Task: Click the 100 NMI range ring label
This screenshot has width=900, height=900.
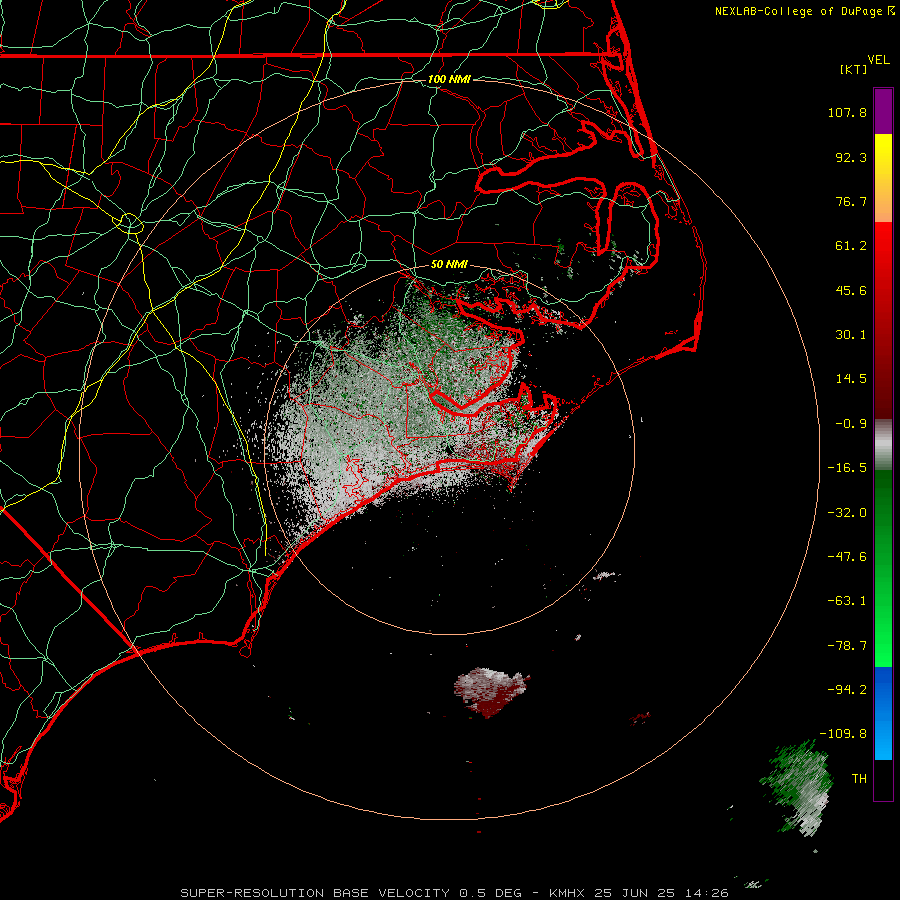Action: (449, 79)
